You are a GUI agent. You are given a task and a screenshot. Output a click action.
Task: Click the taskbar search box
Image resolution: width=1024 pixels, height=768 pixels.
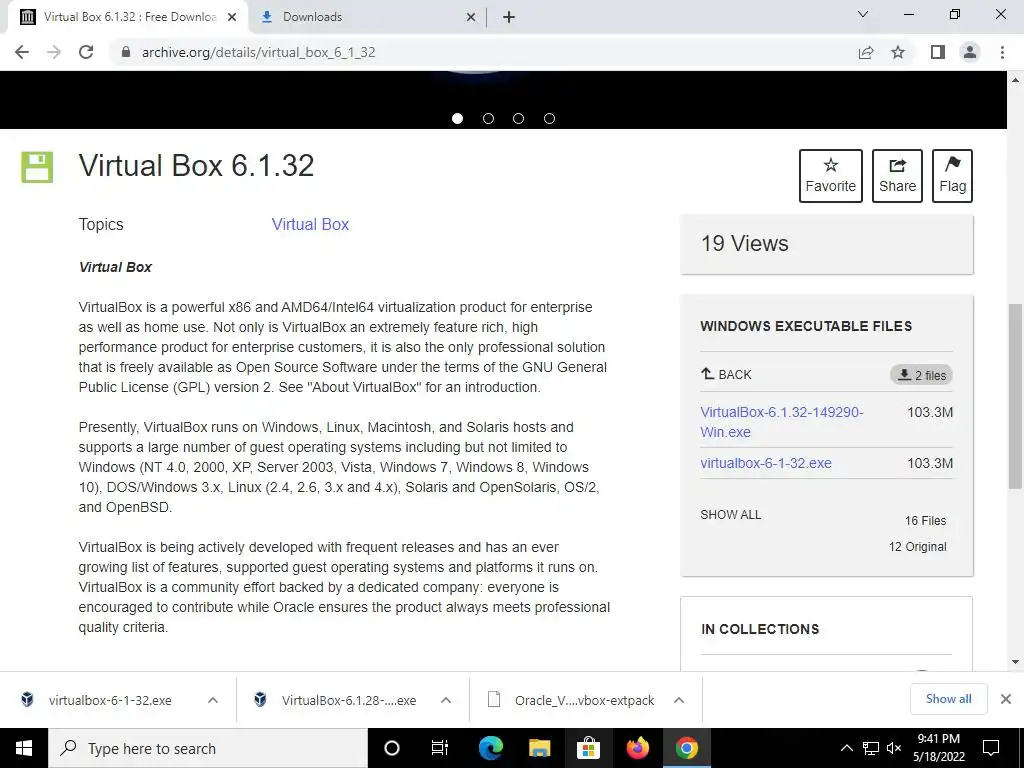click(208, 748)
